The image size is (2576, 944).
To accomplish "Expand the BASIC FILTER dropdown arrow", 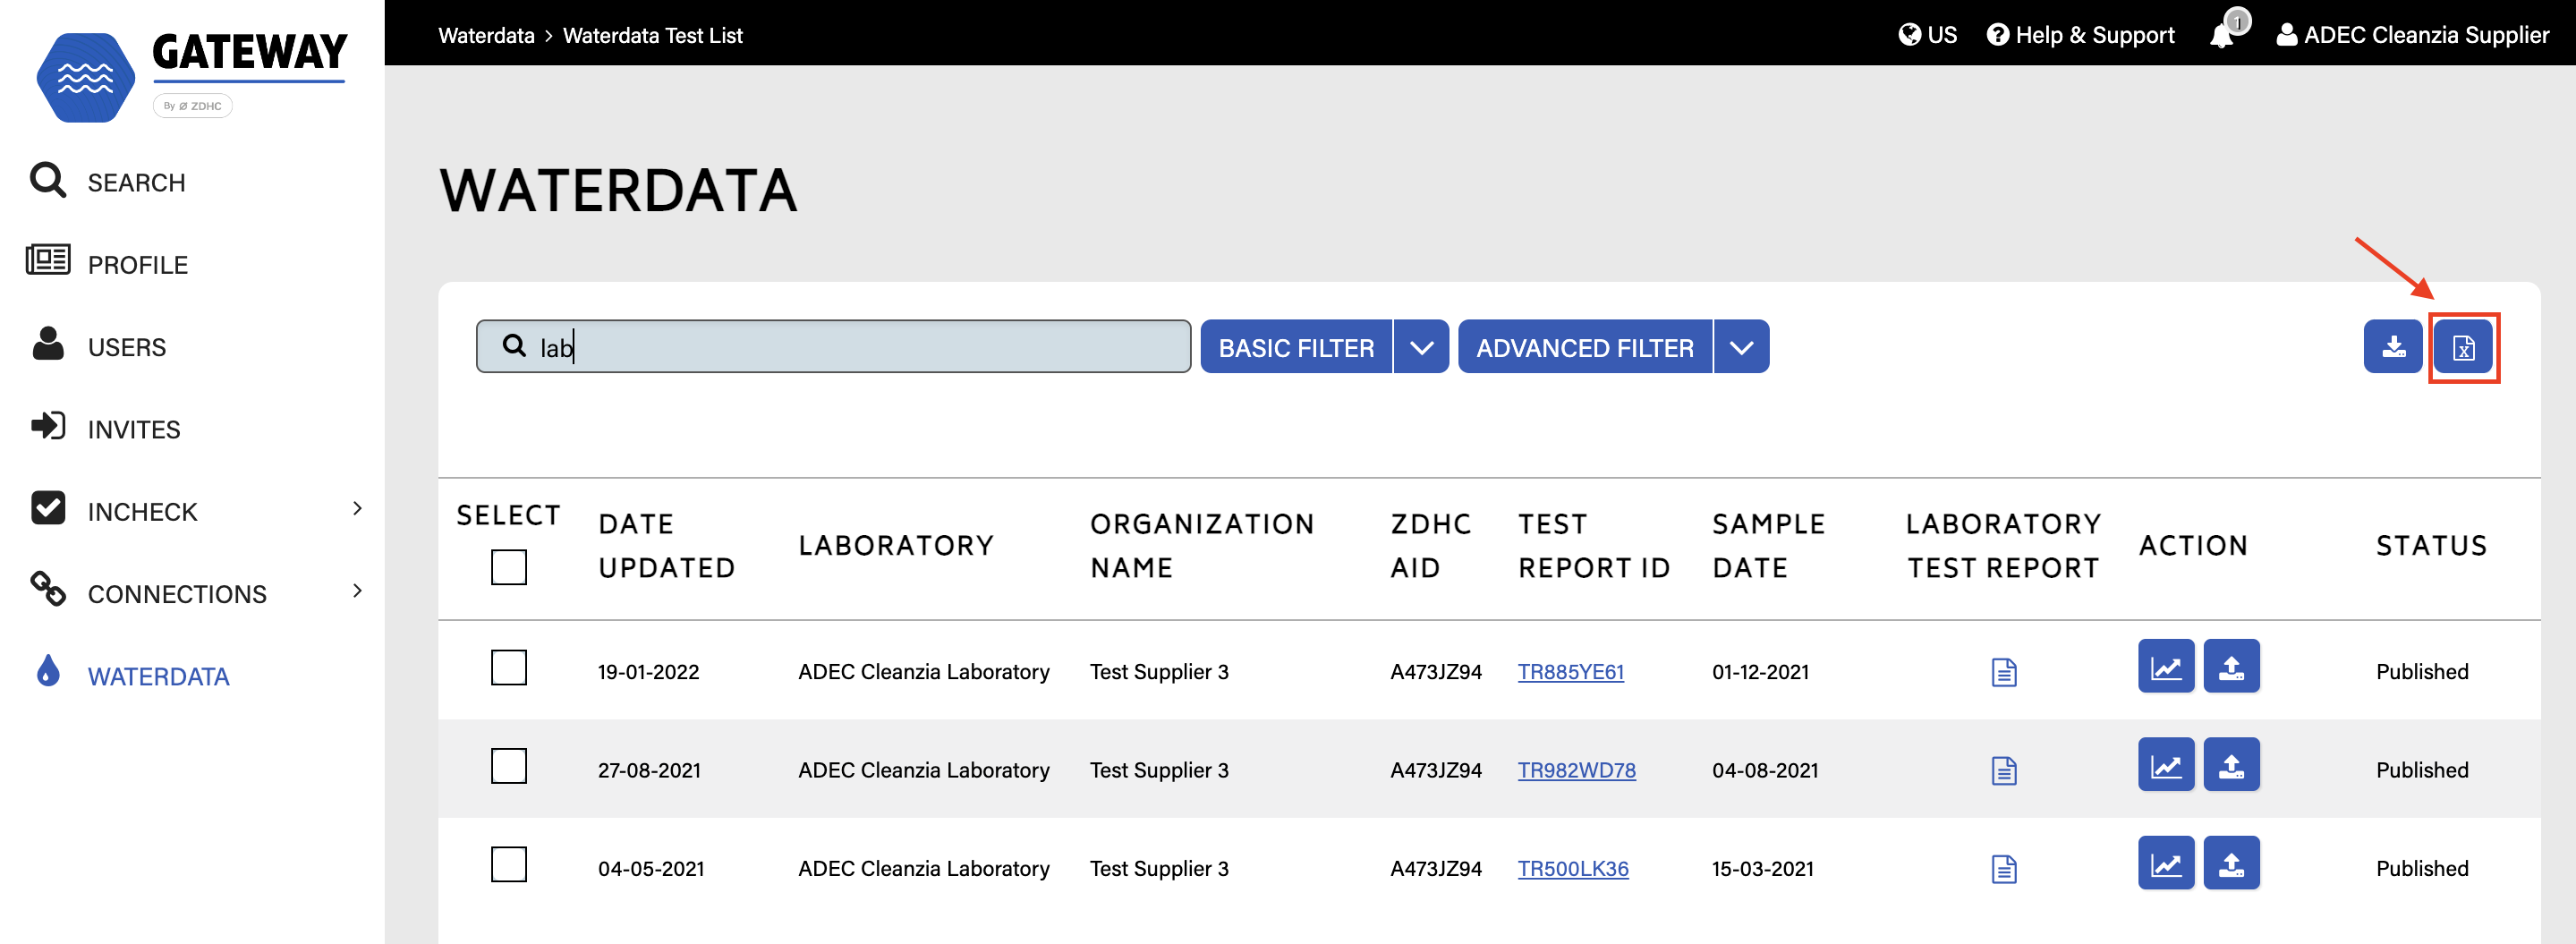I will point(1421,347).
